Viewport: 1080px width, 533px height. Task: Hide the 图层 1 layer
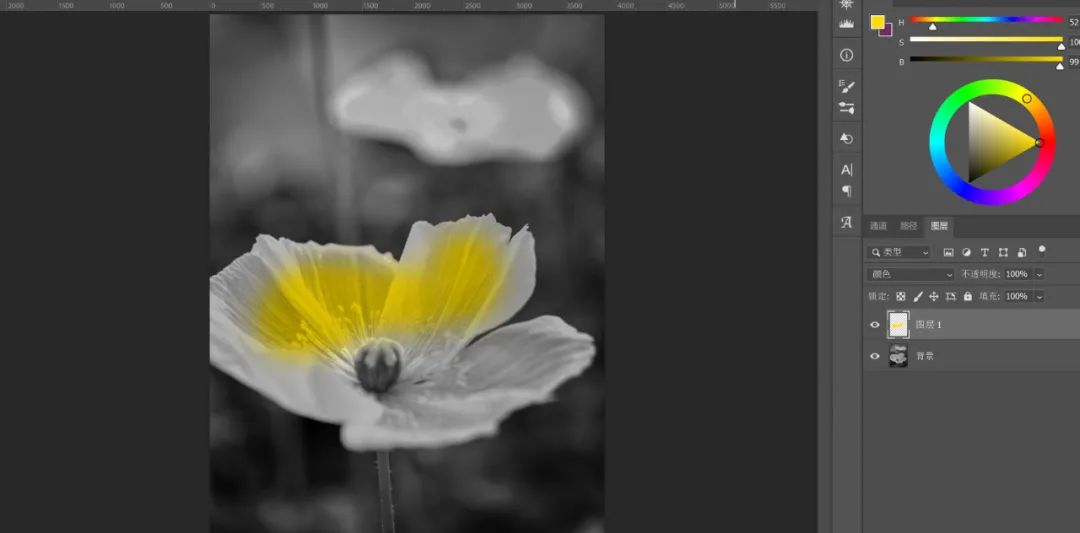coord(875,325)
